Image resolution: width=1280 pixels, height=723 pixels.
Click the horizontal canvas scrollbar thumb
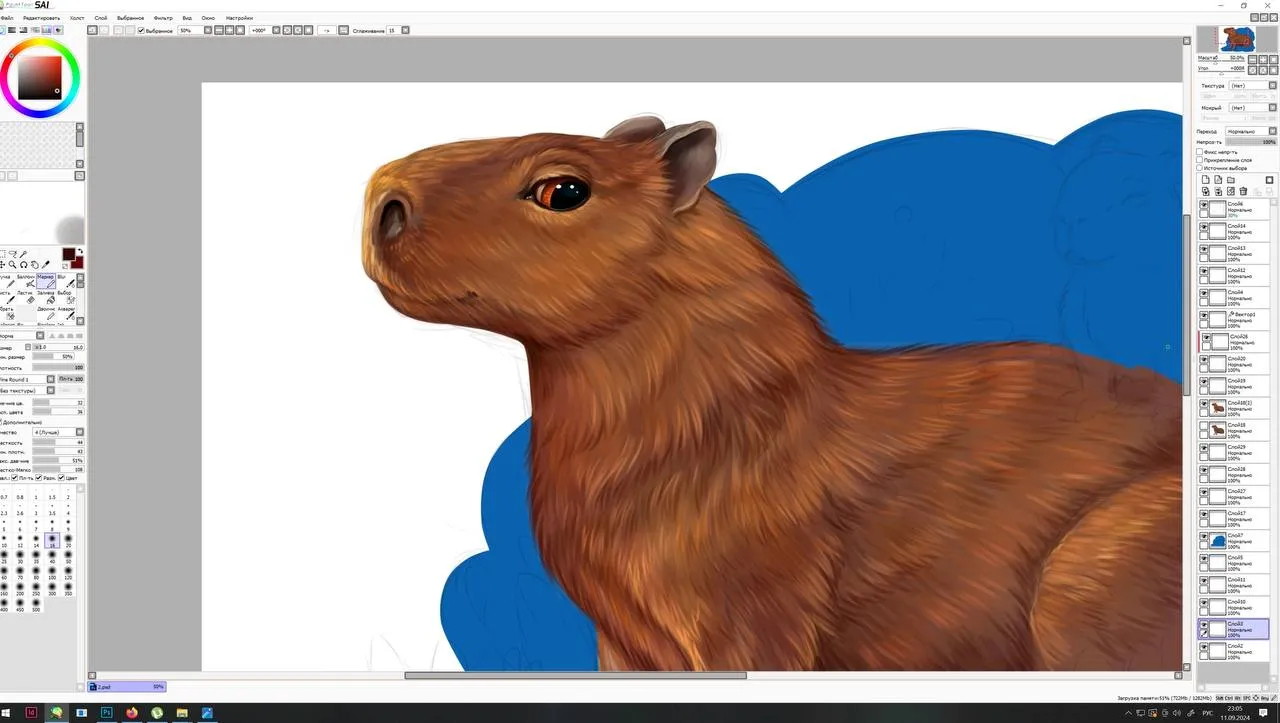coord(575,675)
